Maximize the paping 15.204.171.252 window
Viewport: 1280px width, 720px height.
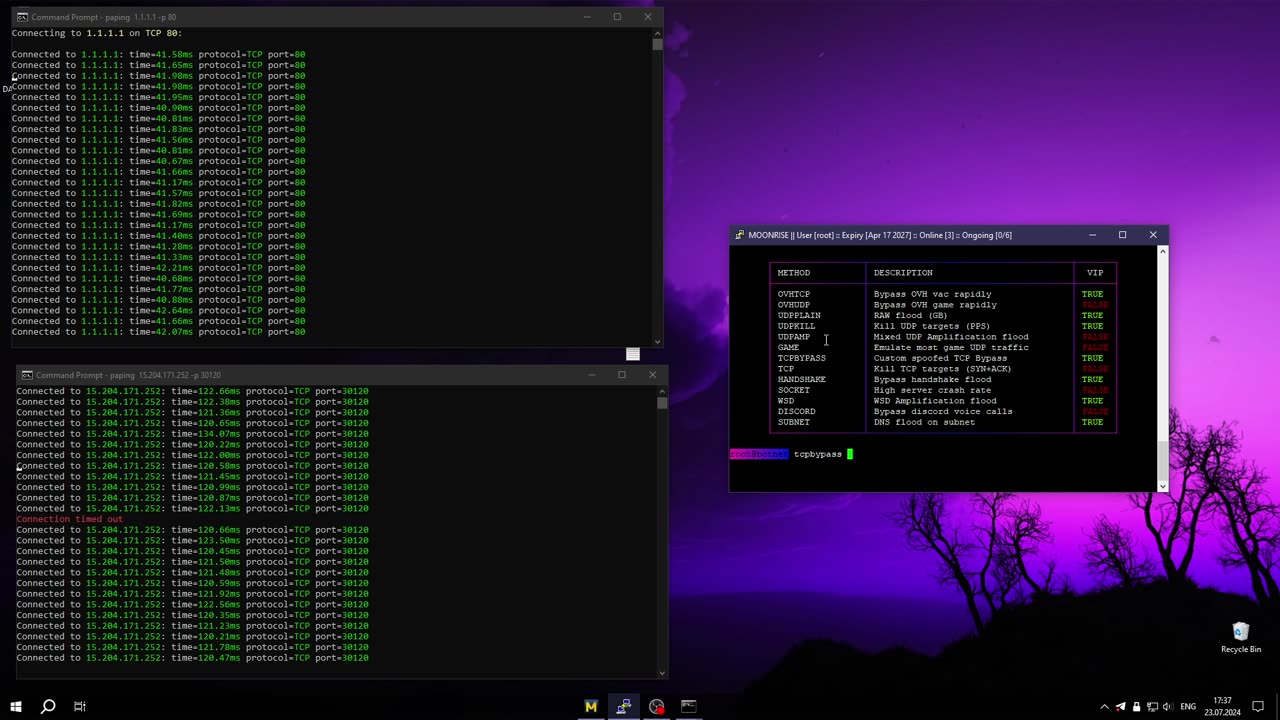[622, 375]
